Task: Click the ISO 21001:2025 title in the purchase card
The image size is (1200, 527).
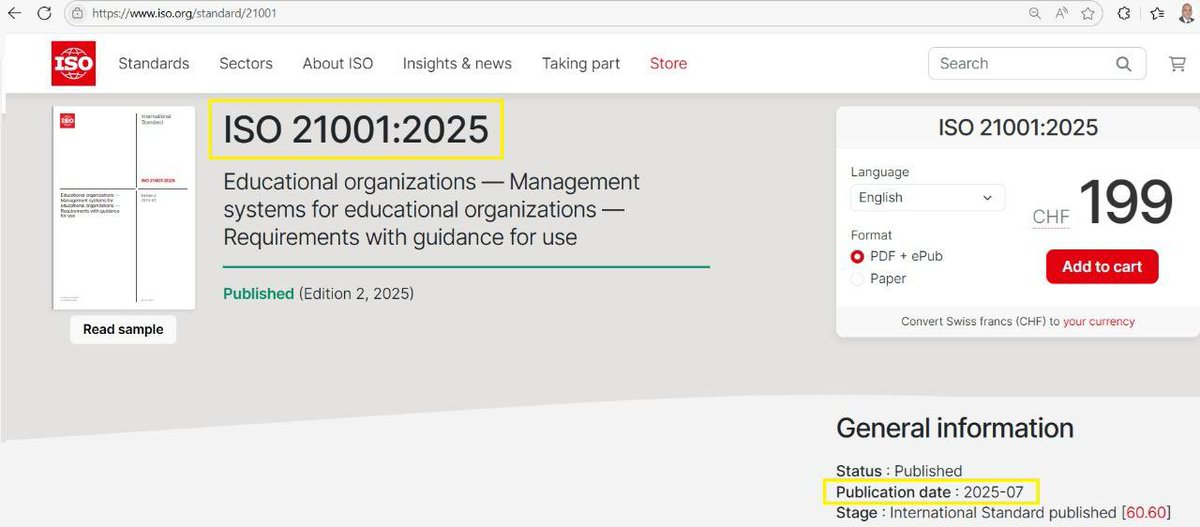Action: 1018,127
